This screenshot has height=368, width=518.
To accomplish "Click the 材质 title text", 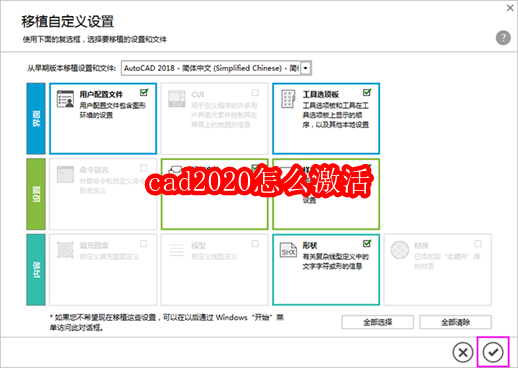I will tap(421, 246).
